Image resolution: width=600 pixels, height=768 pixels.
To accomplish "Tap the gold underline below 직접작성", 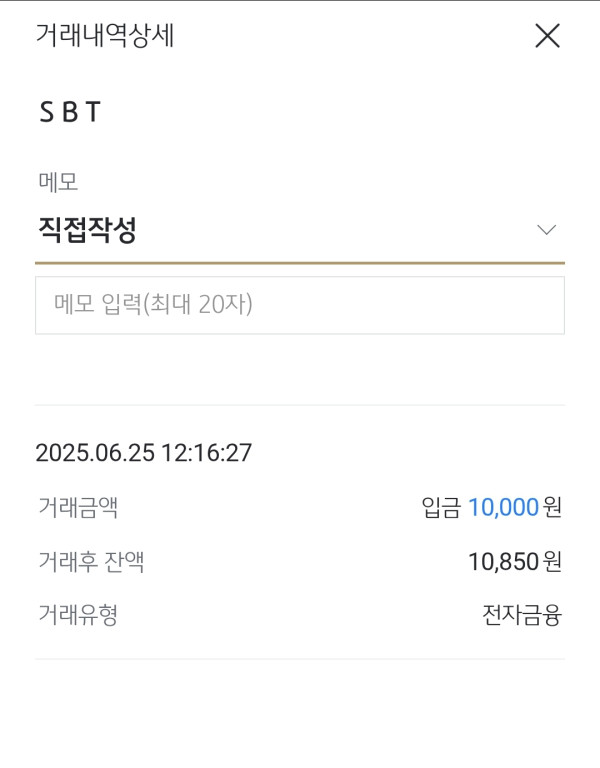I will 299,262.
